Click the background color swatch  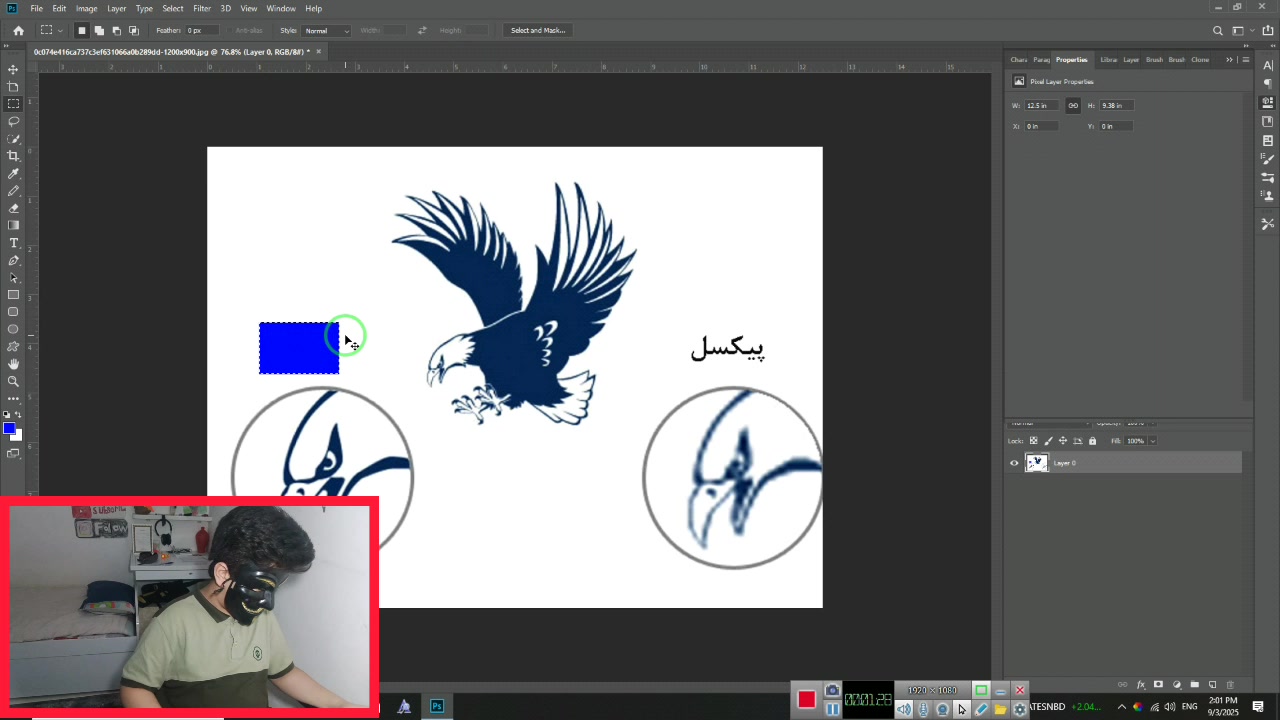click(x=16, y=435)
